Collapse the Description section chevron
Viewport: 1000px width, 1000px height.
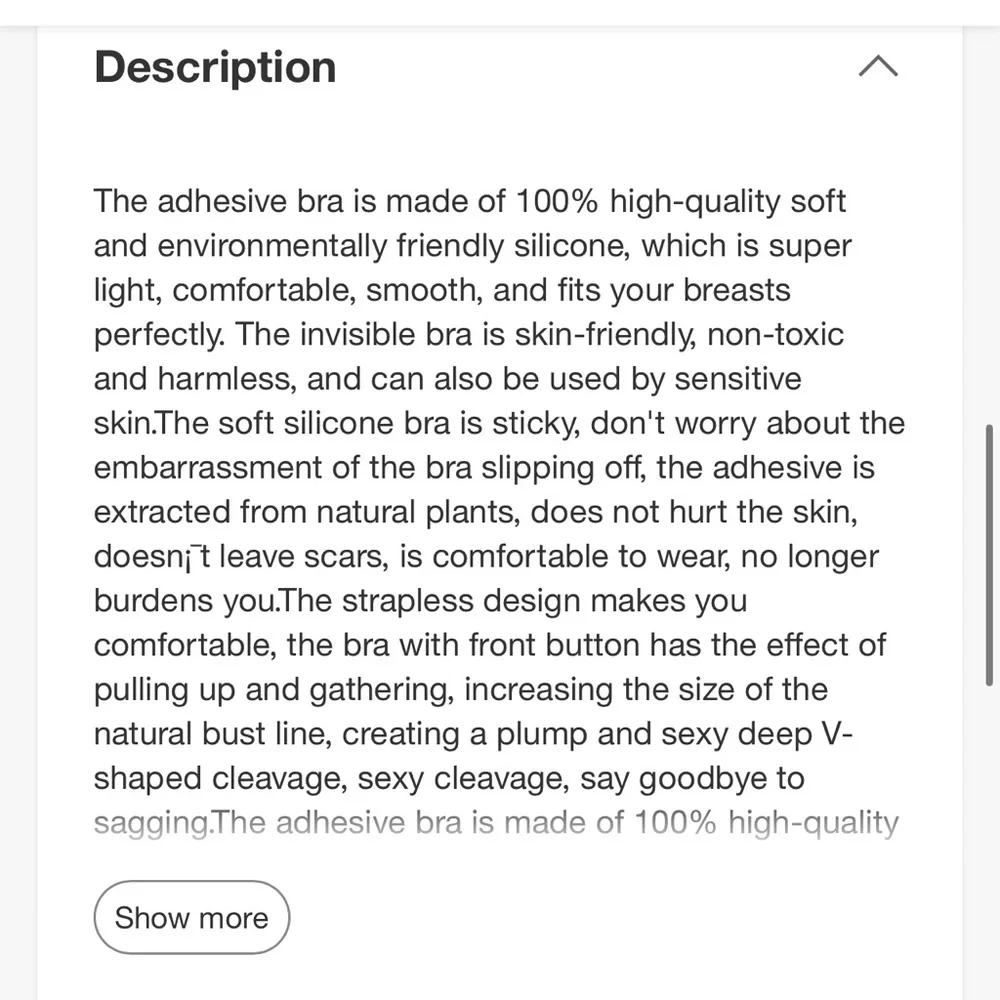878,67
